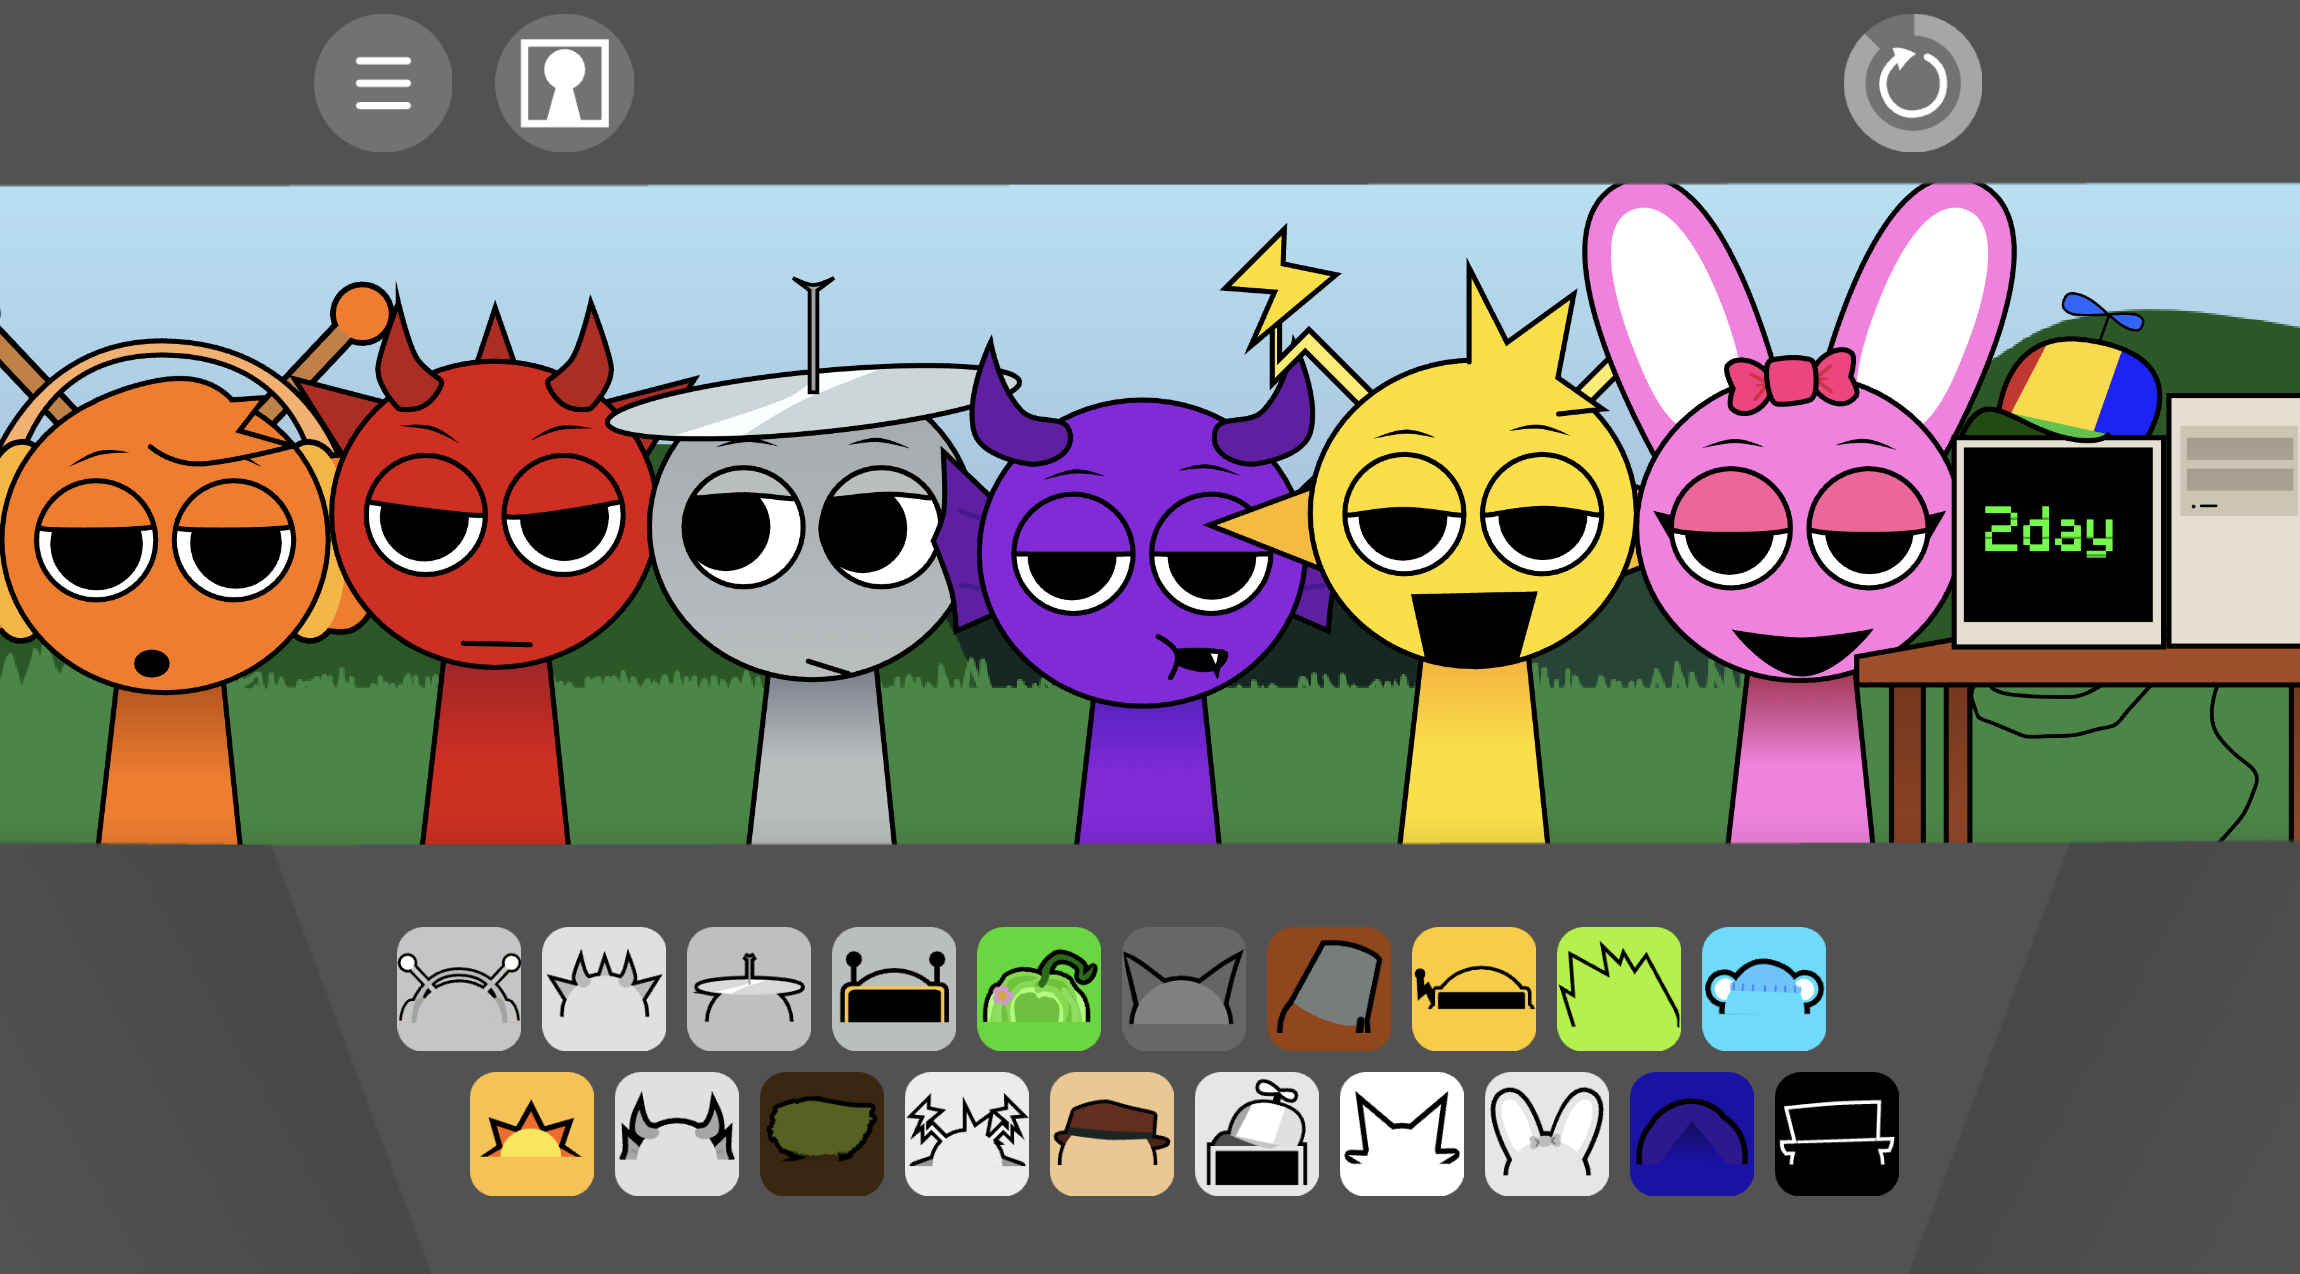The height and width of the screenshot is (1274, 2300).
Task: Choose the cymbal hat icon
Action: (x=749, y=989)
